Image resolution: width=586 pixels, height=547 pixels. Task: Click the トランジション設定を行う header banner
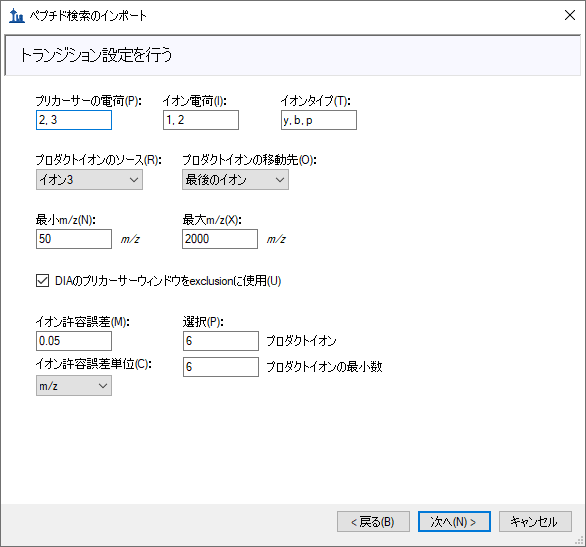[x=293, y=55]
